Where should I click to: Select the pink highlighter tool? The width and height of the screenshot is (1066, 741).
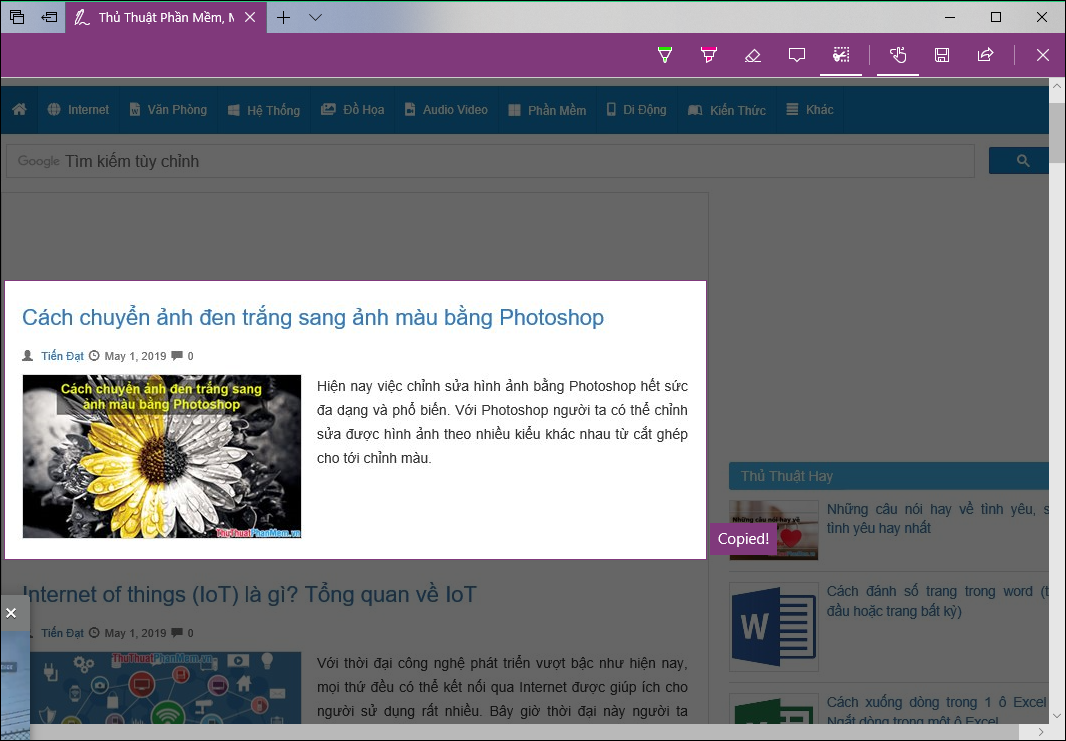coord(708,55)
